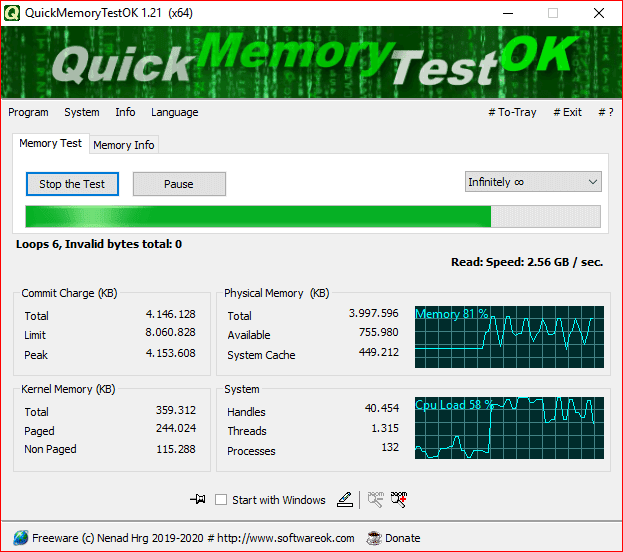Click the 'Commit Charge (KB)' group label
The width and height of the screenshot is (623, 552).
click(x=69, y=293)
